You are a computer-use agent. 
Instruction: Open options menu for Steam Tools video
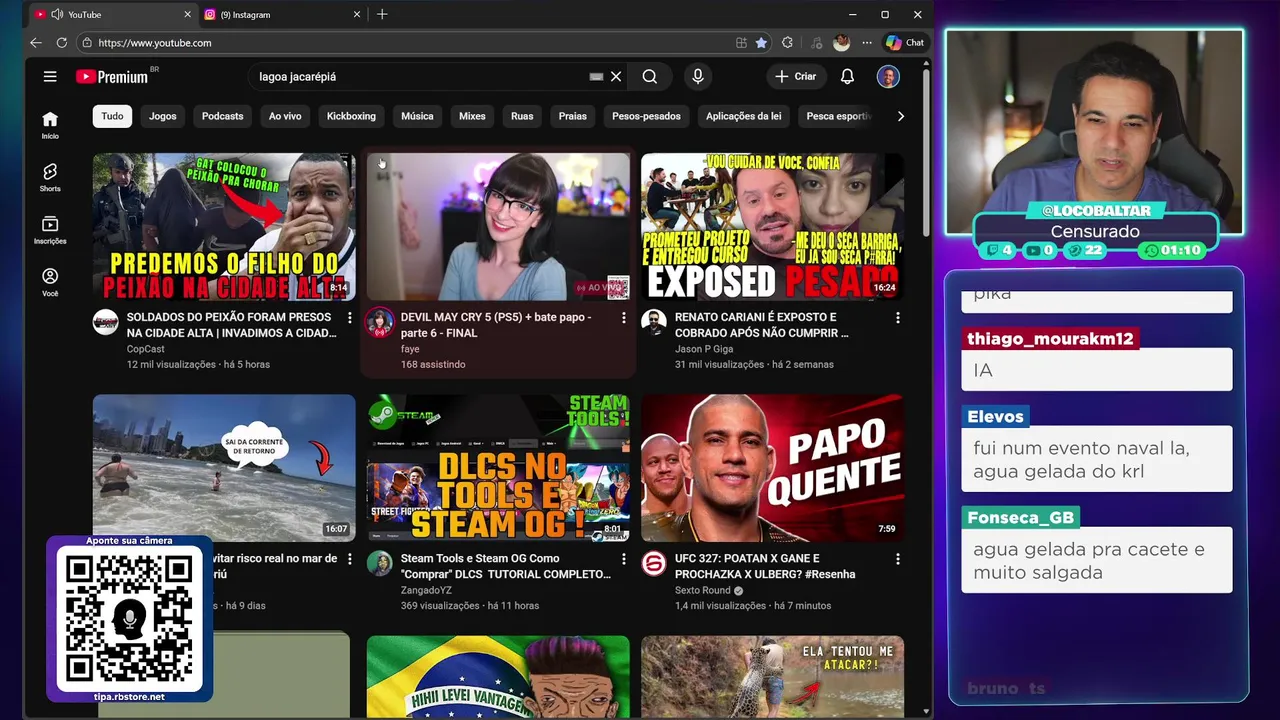coord(623,559)
